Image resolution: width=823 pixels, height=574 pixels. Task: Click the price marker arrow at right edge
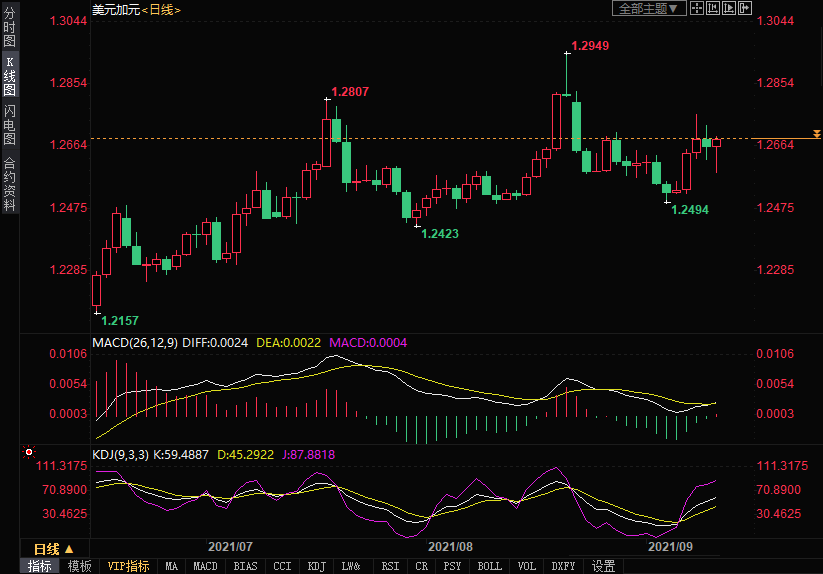[816, 134]
